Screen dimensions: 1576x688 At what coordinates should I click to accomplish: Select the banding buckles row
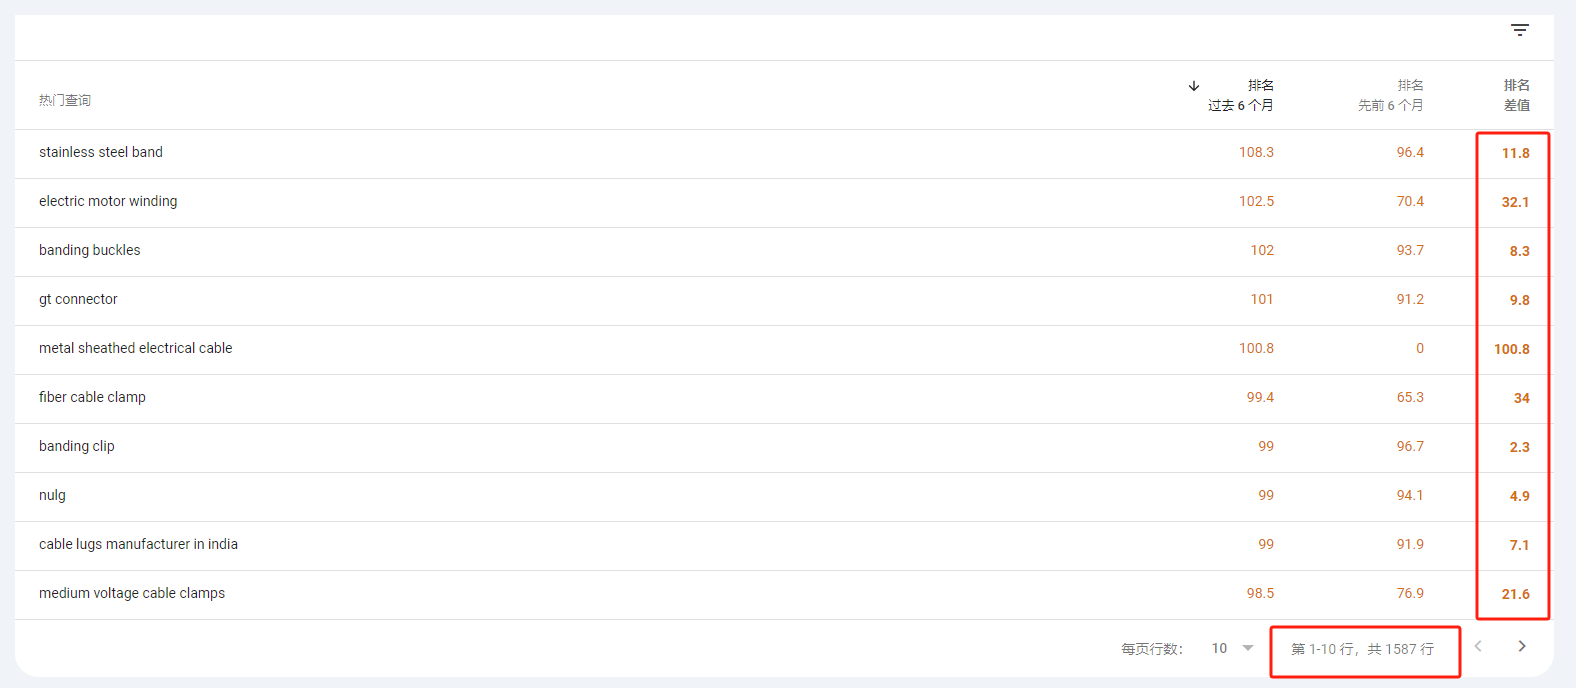(784, 251)
